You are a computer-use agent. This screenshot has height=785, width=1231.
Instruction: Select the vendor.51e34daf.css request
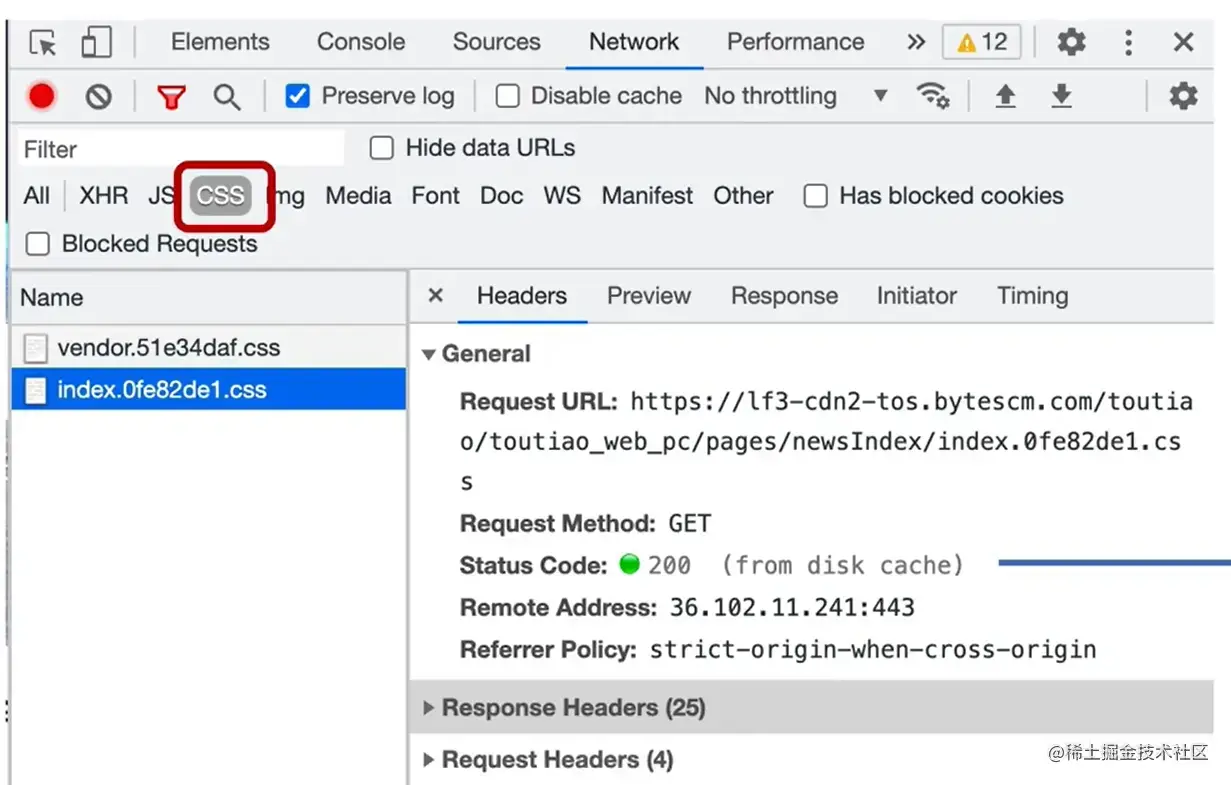[168, 348]
